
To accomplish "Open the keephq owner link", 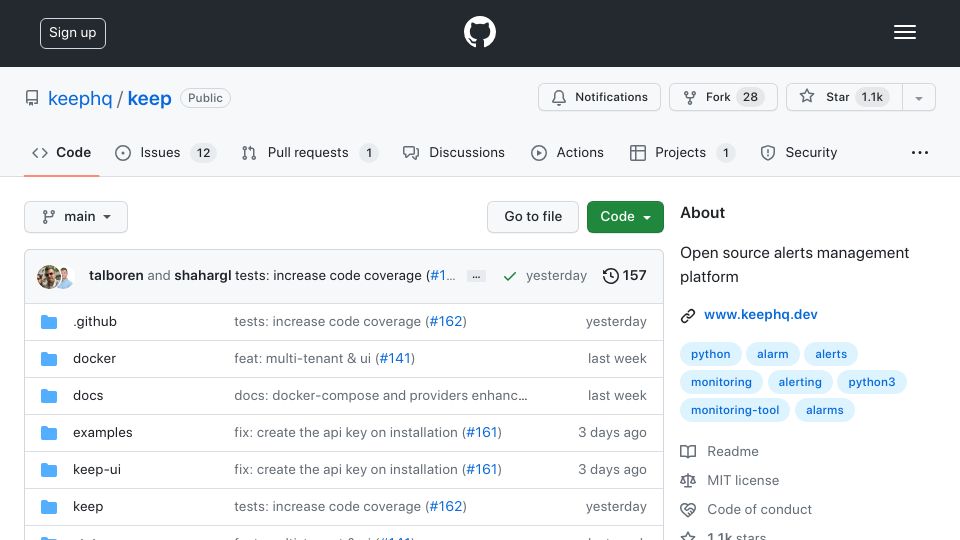I will point(80,99).
